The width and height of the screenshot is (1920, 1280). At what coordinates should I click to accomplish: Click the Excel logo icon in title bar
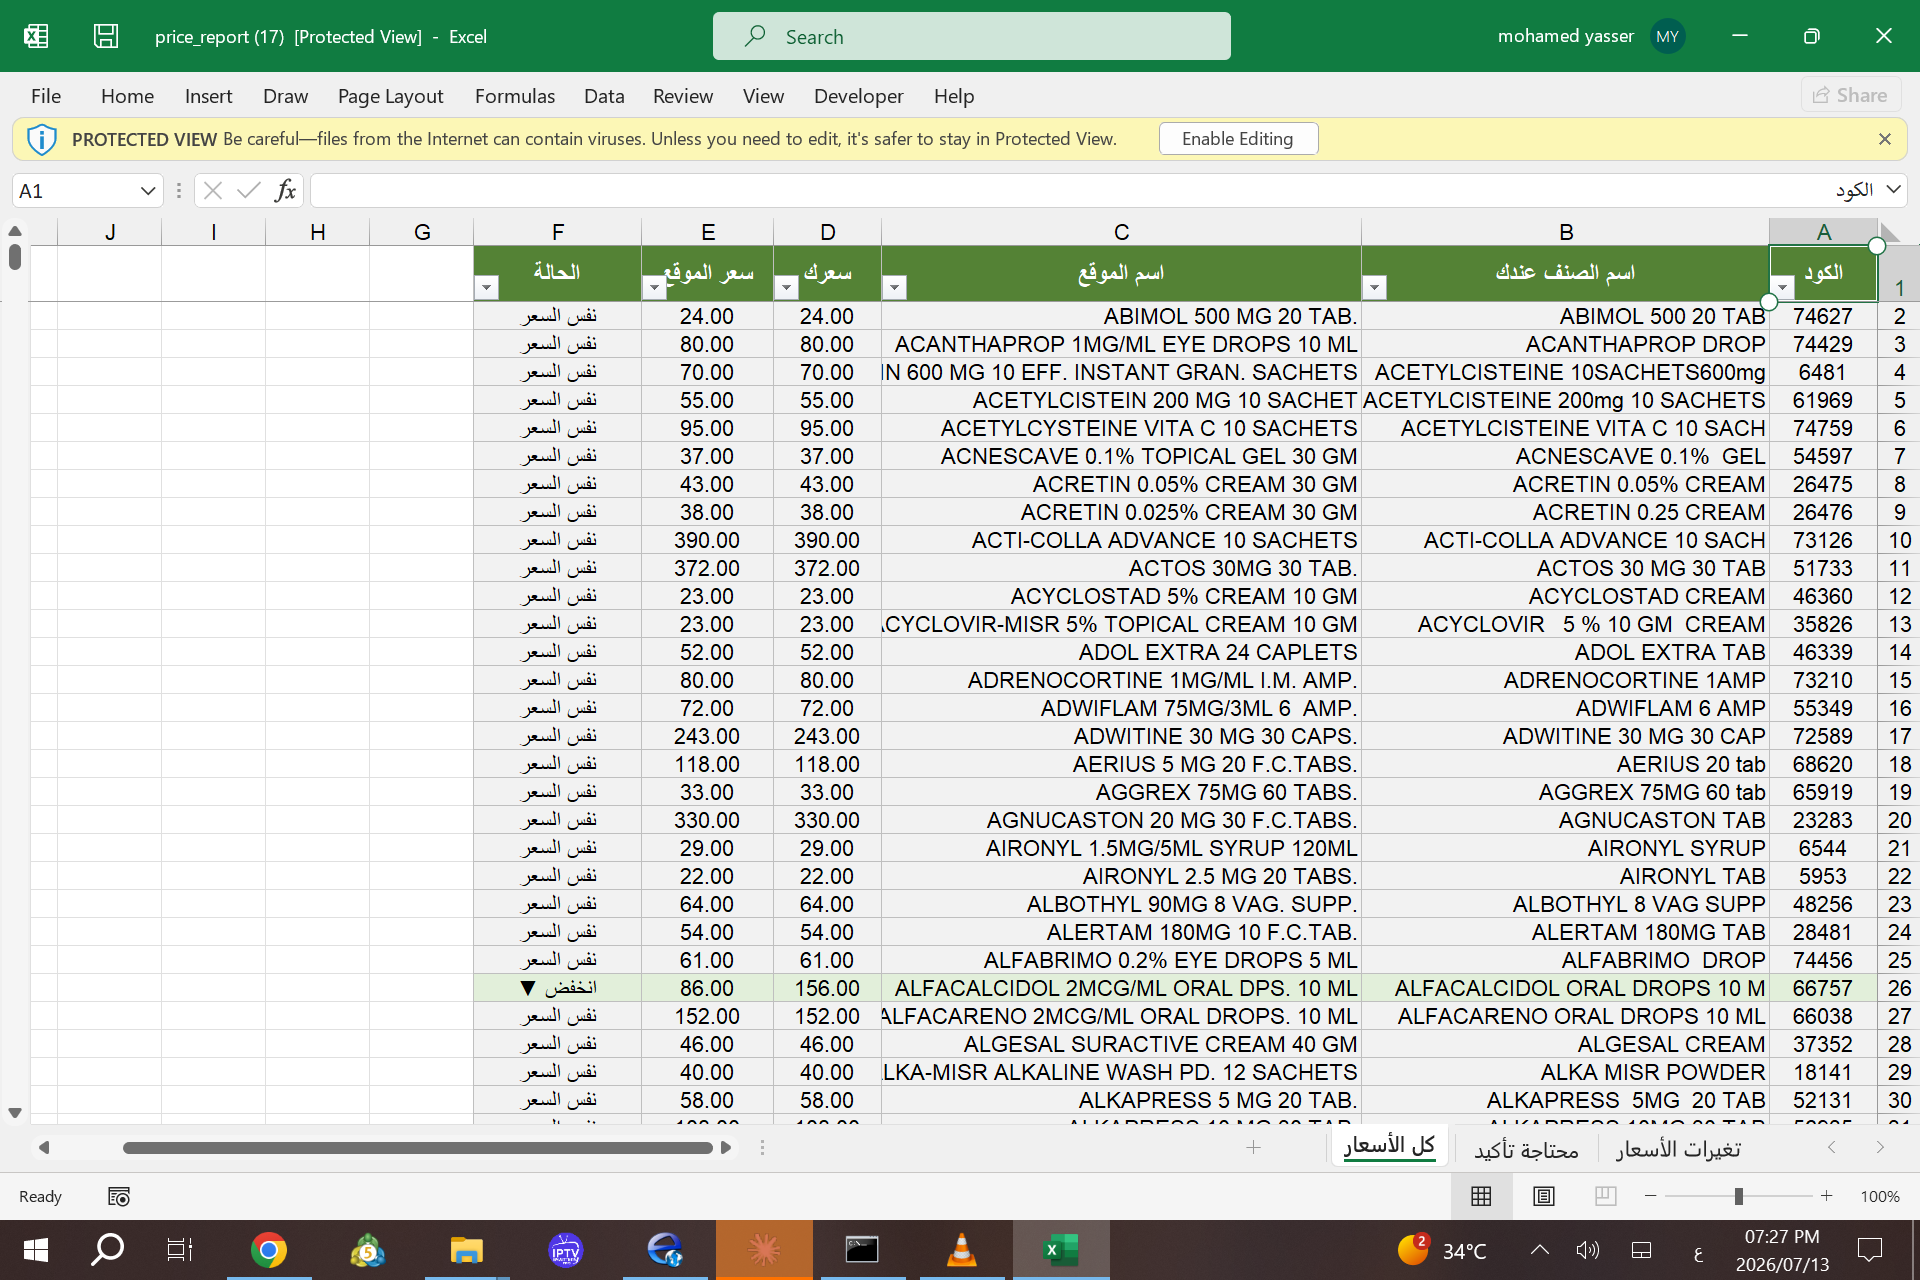36,36
